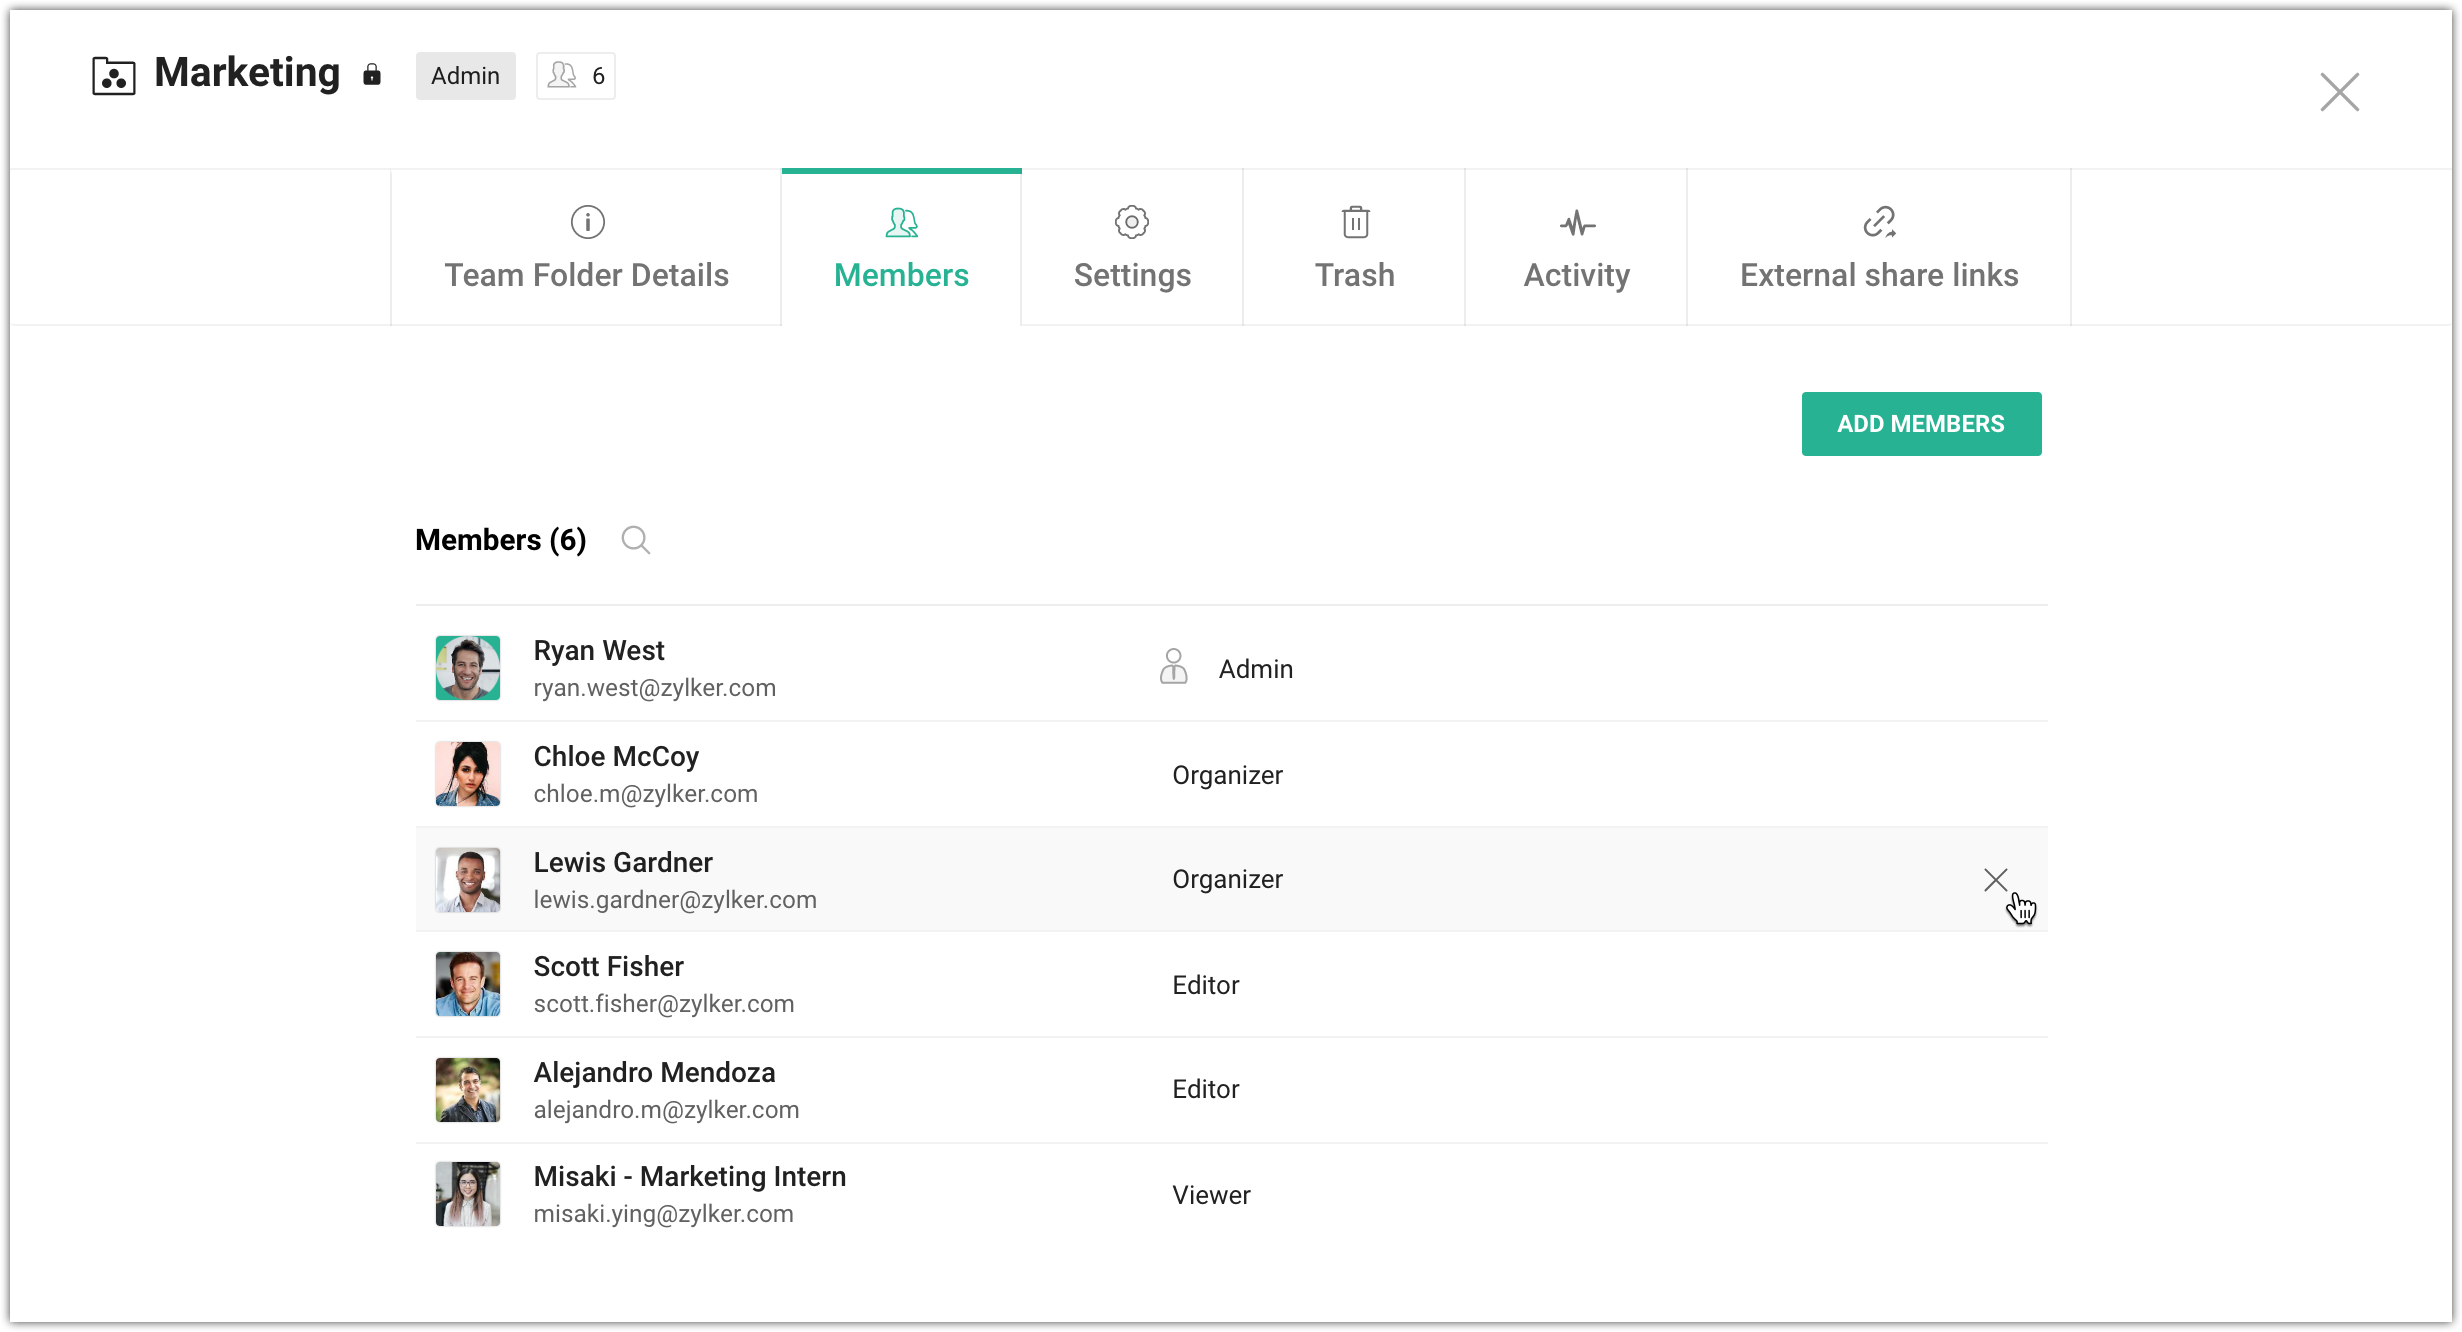Switch to the Settings tab
This screenshot has height=1332, width=2462.
click(x=1132, y=248)
